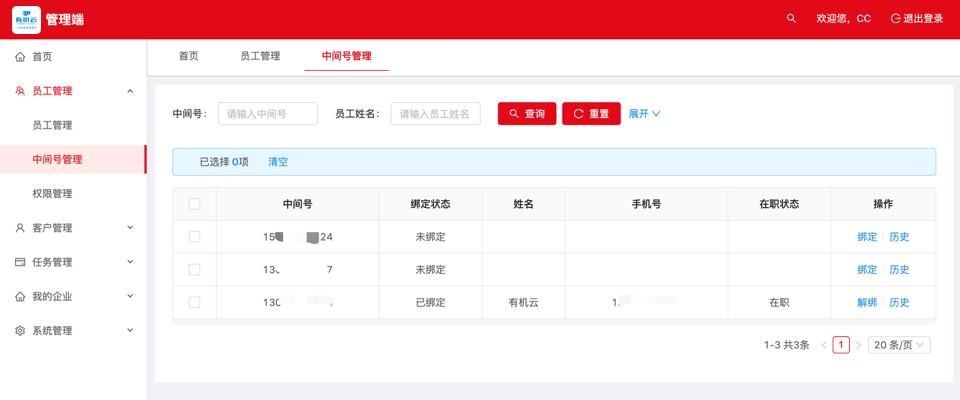Switch to the 员工管理 tab
This screenshot has width=960, height=400.
[x=260, y=56]
